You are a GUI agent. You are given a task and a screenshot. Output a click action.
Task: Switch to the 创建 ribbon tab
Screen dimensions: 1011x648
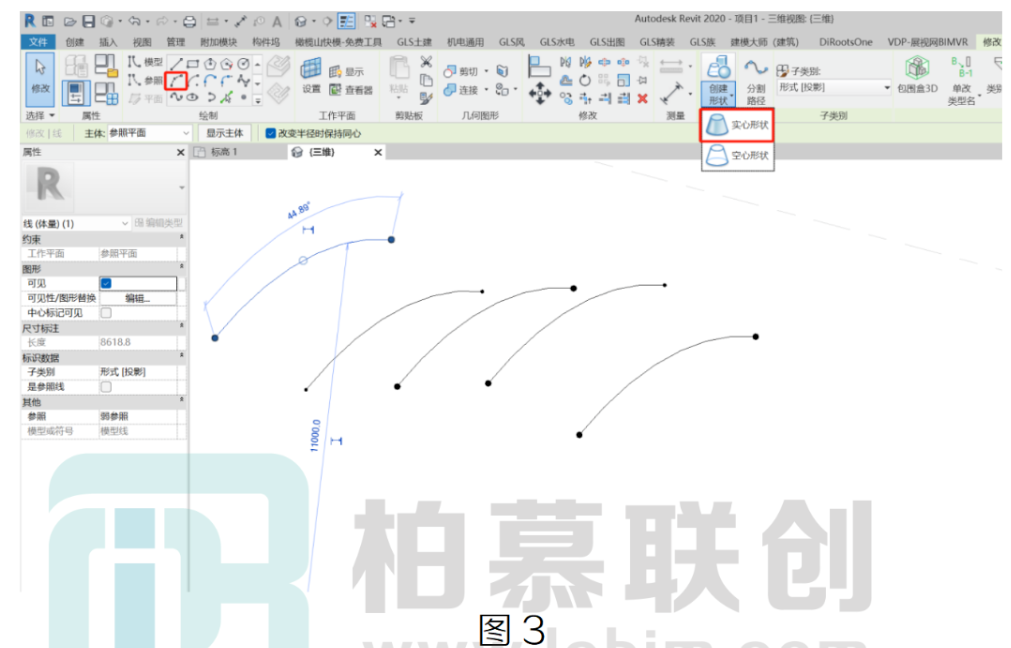75,42
